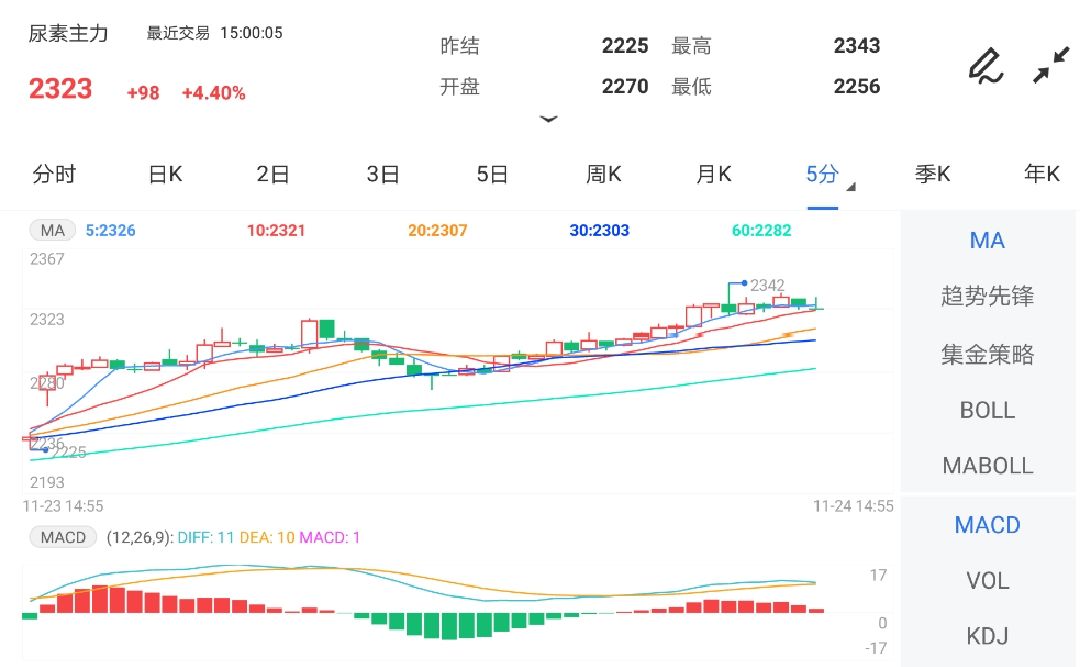The width and height of the screenshot is (1080, 667).
Task: Choose the KDJ sub-indicator
Action: pyautogui.click(x=987, y=635)
